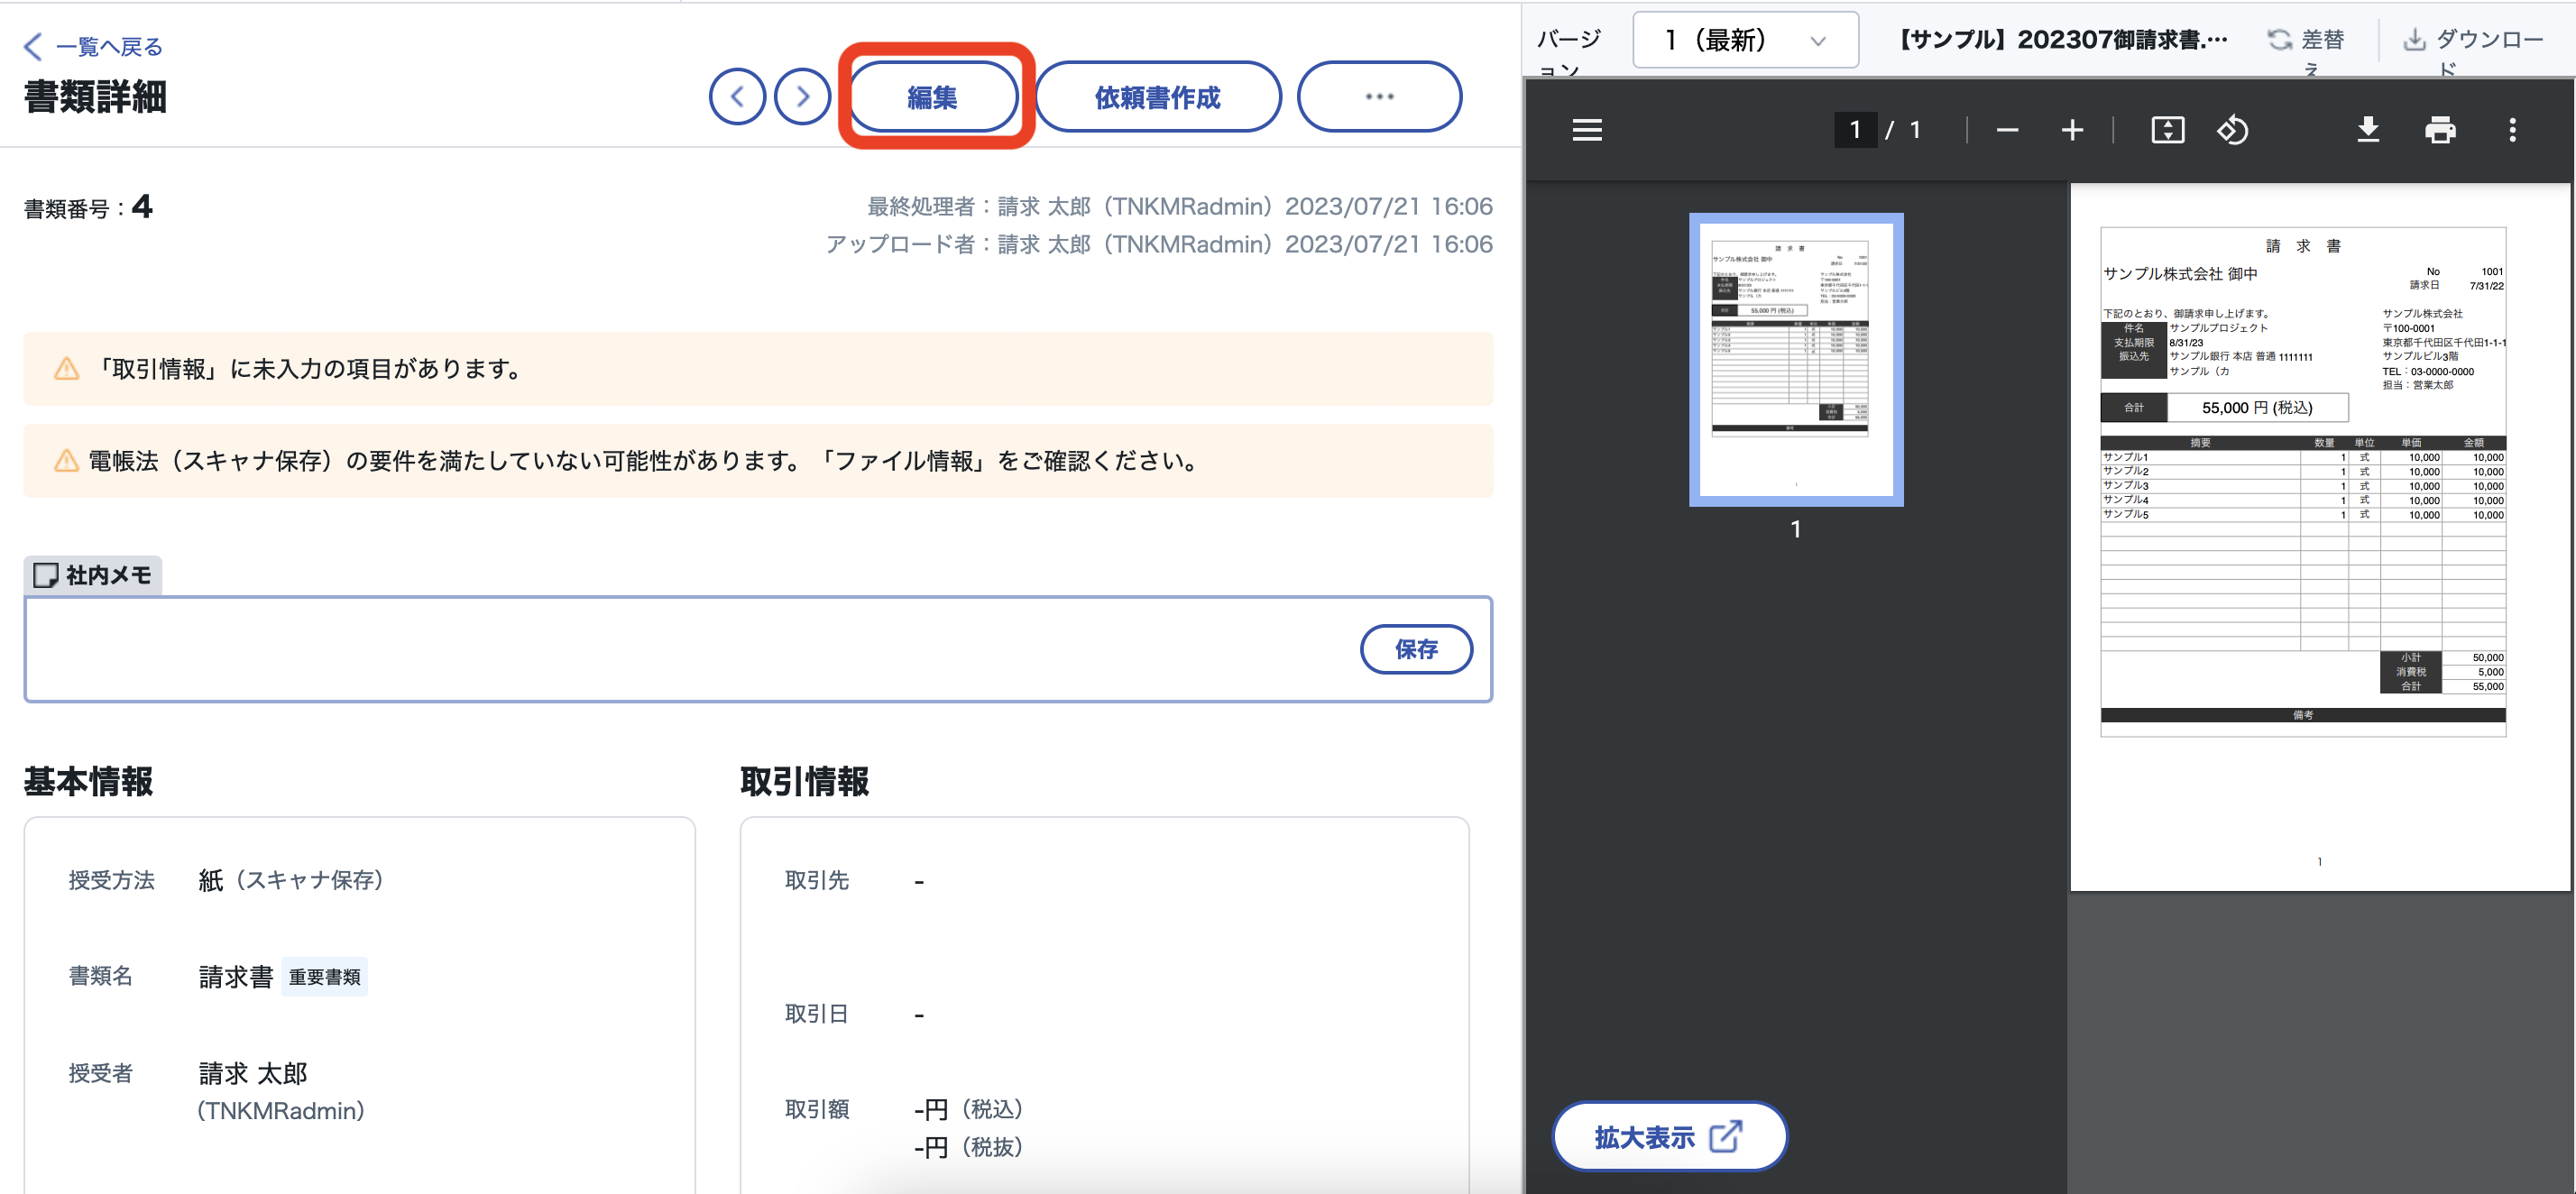Click the 取引情報 section heading
2576x1194 pixels.
(804, 781)
